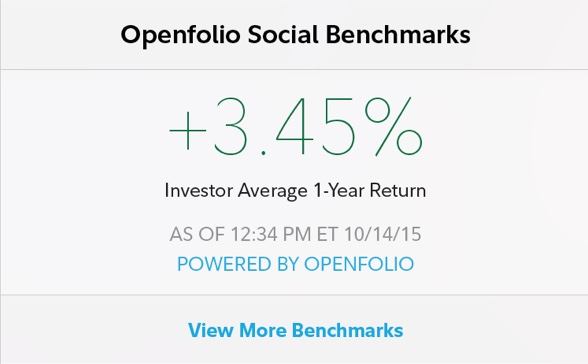This screenshot has width=588, height=364.
Task: Click the word OPENFOLIO in the powered-by line
Action: click(x=359, y=264)
